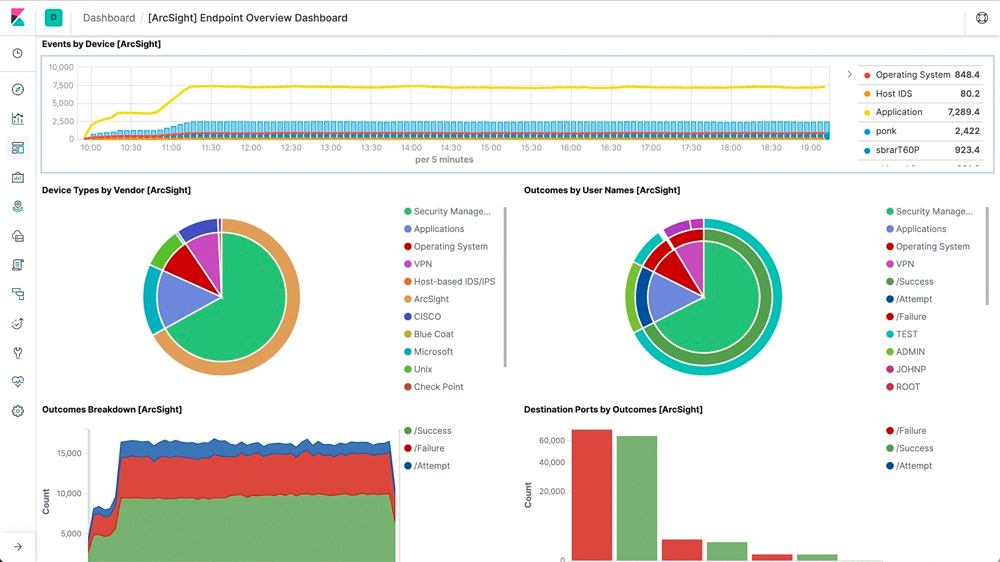Screen dimensions: 1000x562
Task: Select Unix legend entry
Action: point(418,369)
